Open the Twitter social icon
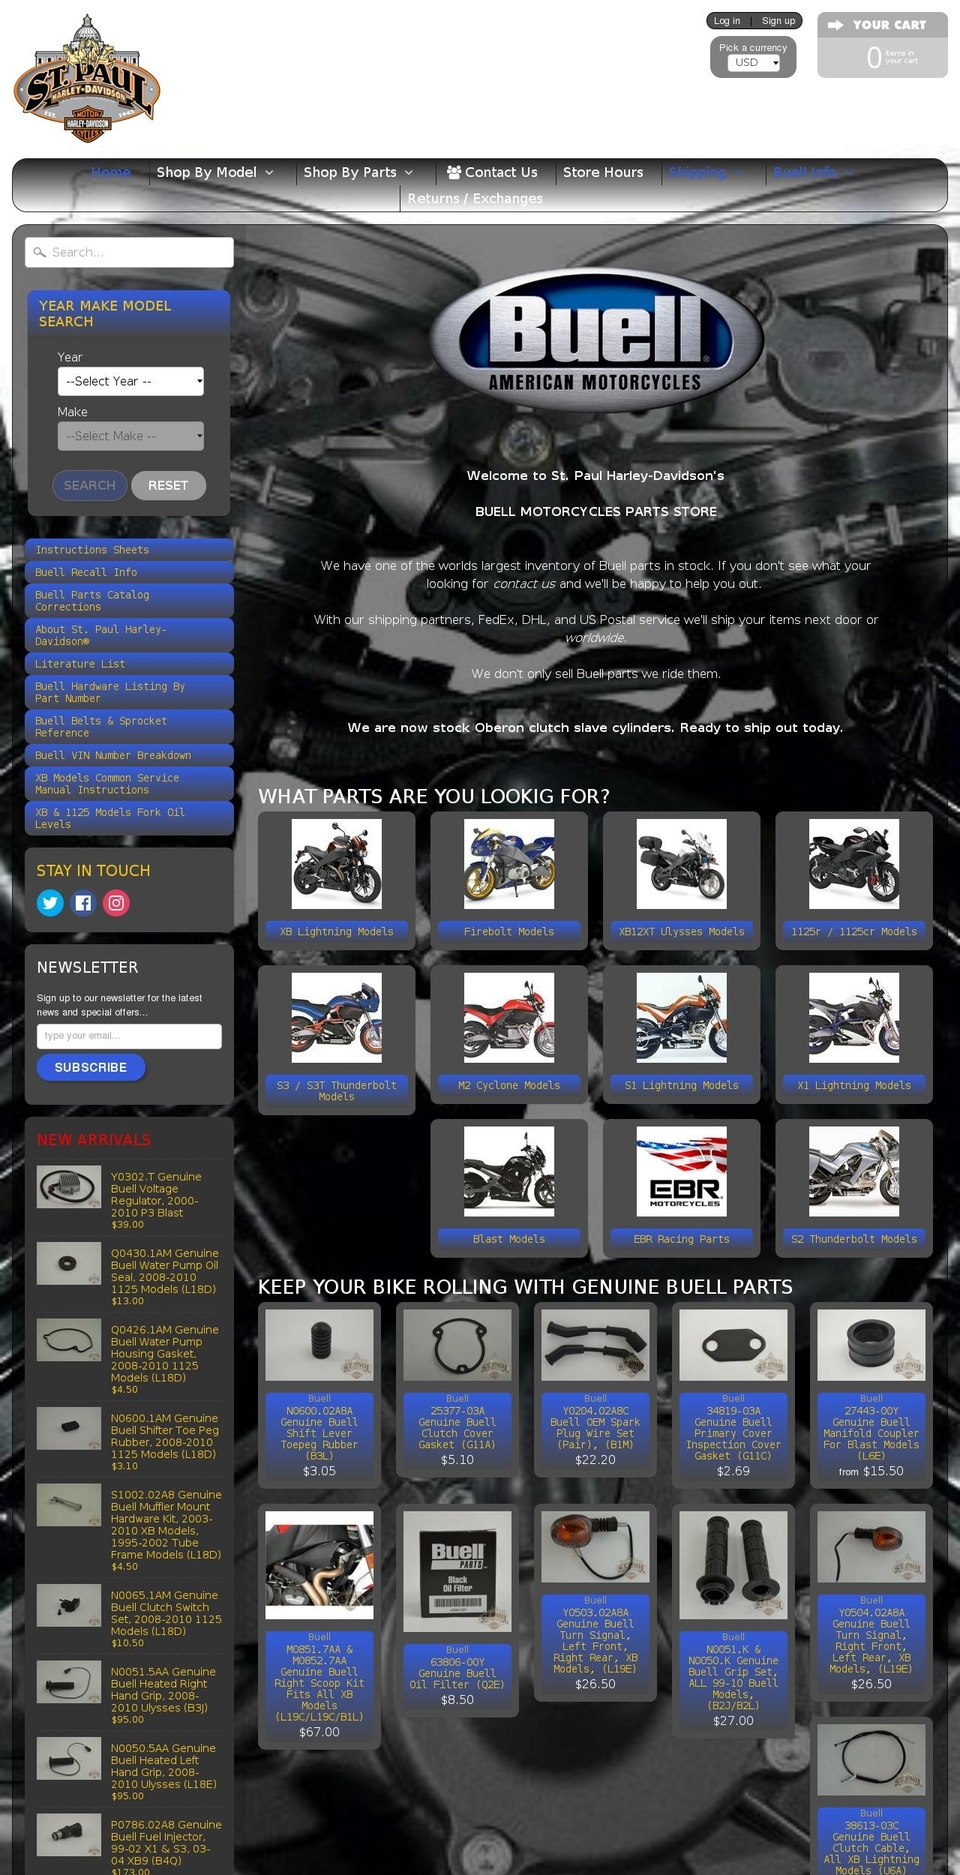 (50, 903)
